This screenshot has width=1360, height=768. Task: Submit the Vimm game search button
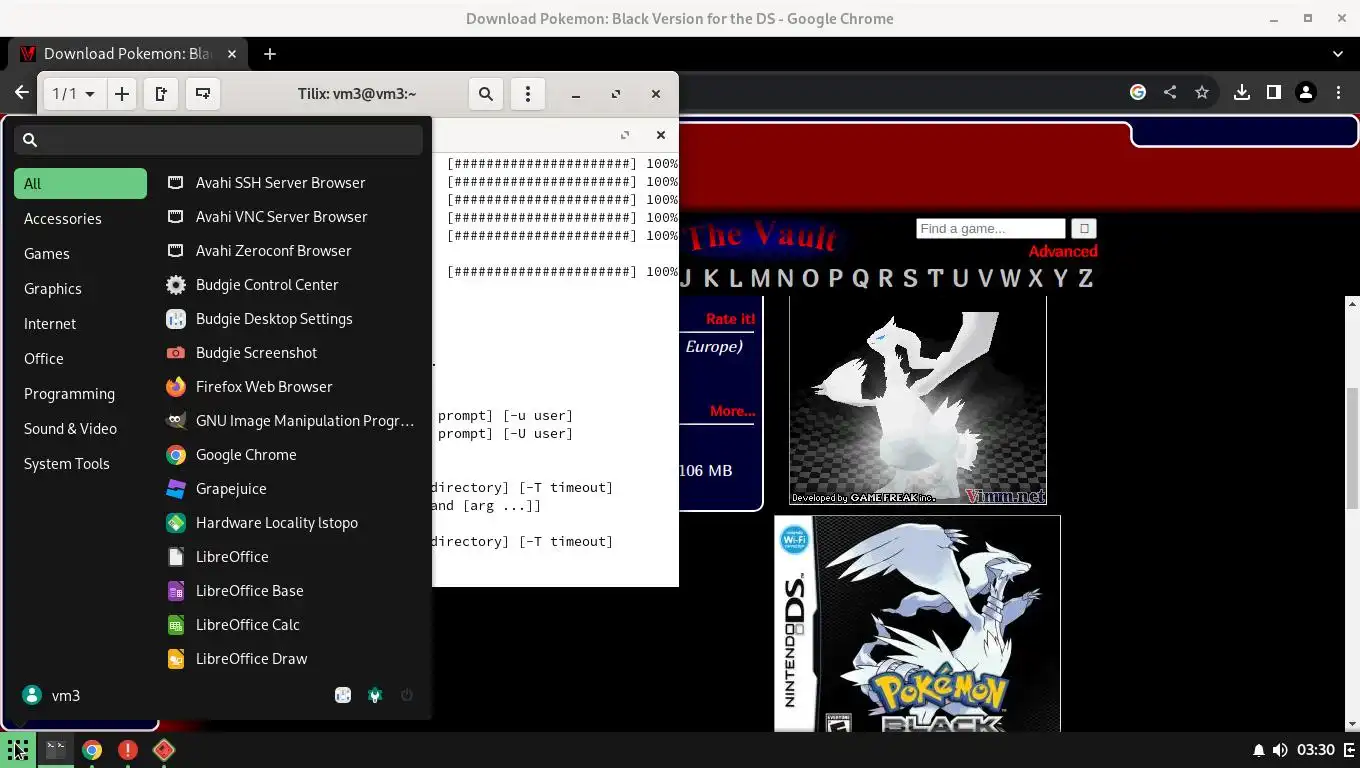[x=1084, y=229]
